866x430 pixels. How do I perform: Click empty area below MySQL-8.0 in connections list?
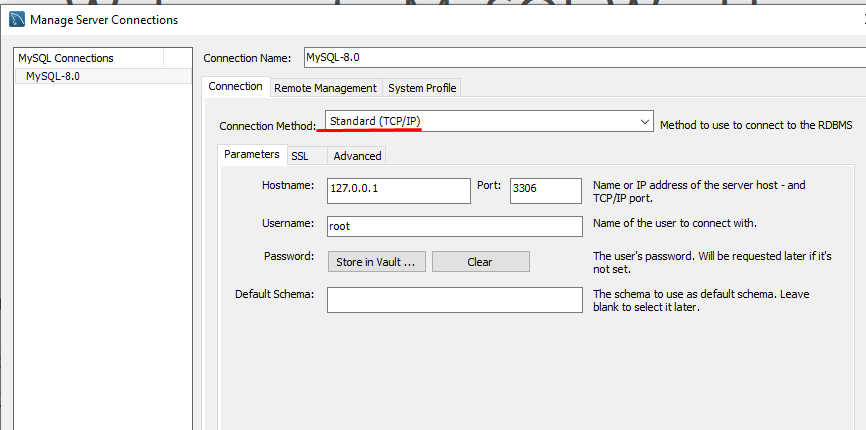tap(102, 250)
